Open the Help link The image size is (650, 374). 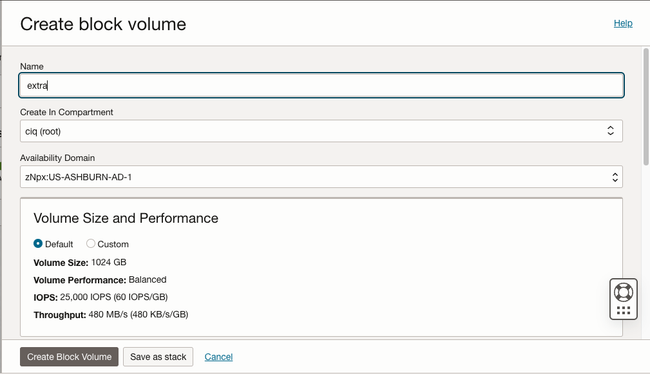pos(623,23)
